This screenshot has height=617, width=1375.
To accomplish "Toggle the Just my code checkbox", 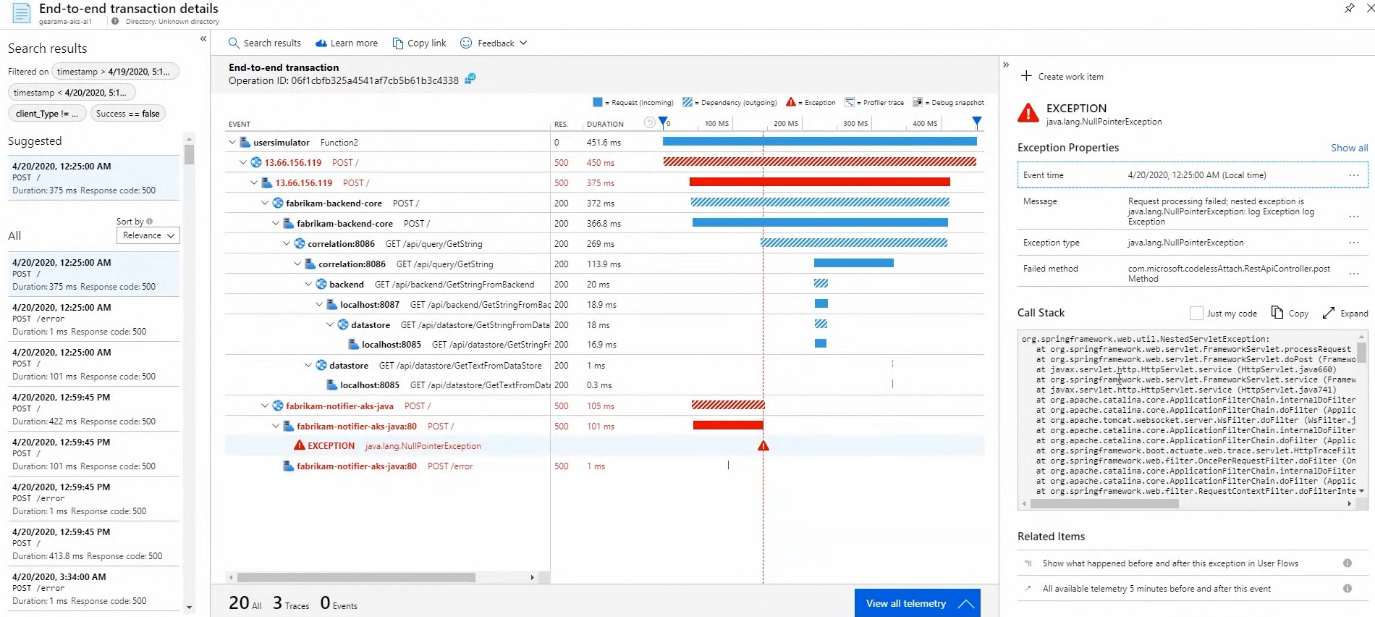I will 1197,313.
